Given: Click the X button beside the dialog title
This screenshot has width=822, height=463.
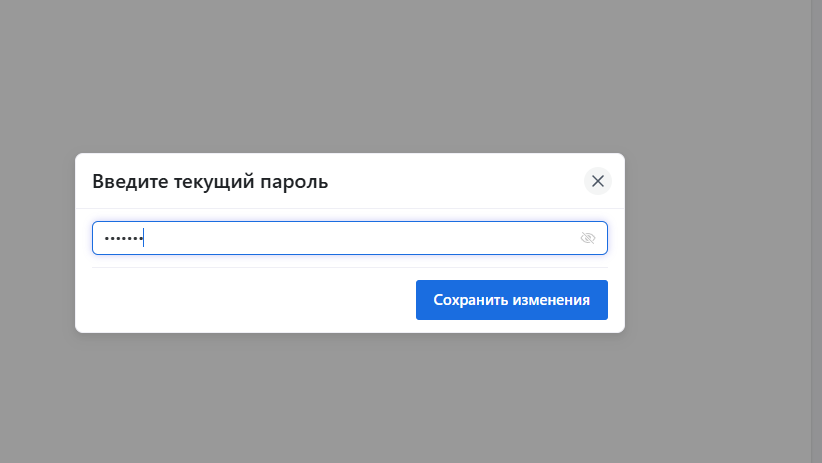Looking at the screenshot, I should pos(598,181).
